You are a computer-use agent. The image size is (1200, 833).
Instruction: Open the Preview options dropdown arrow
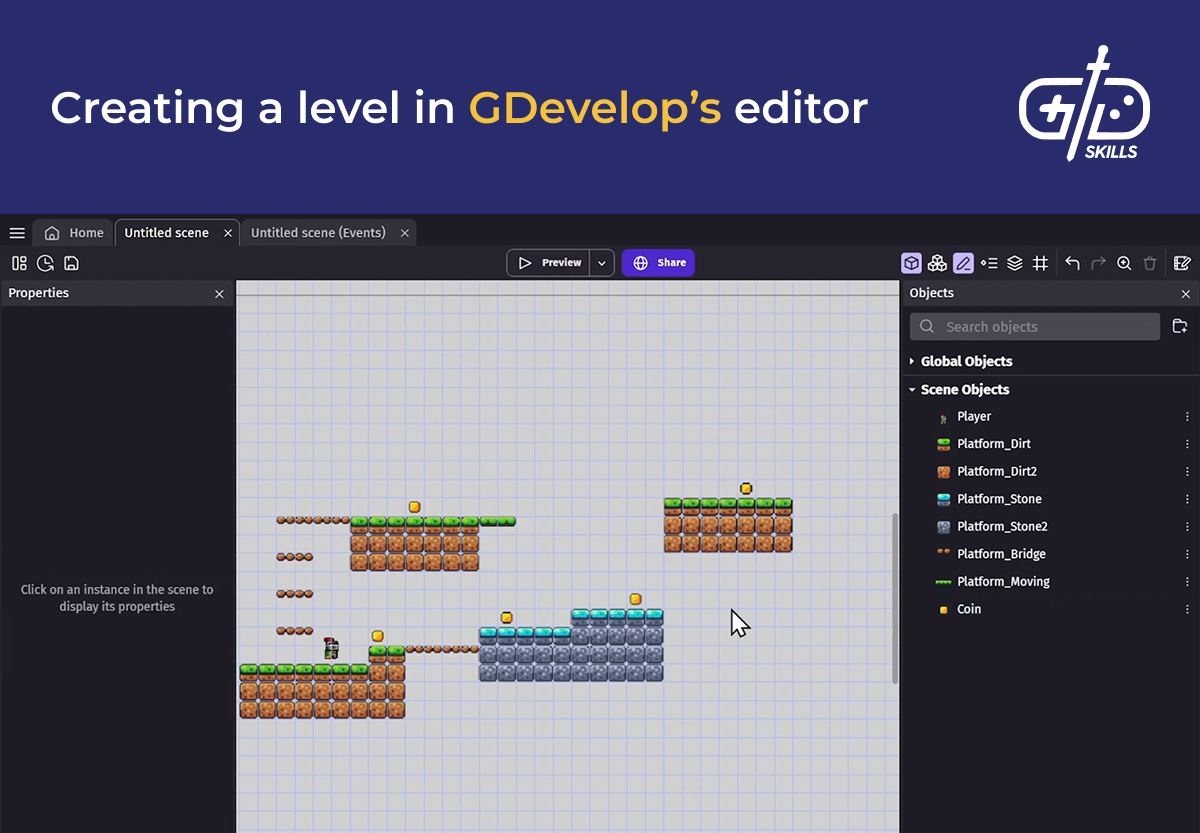pyautogui.click(x=601, y=262)
